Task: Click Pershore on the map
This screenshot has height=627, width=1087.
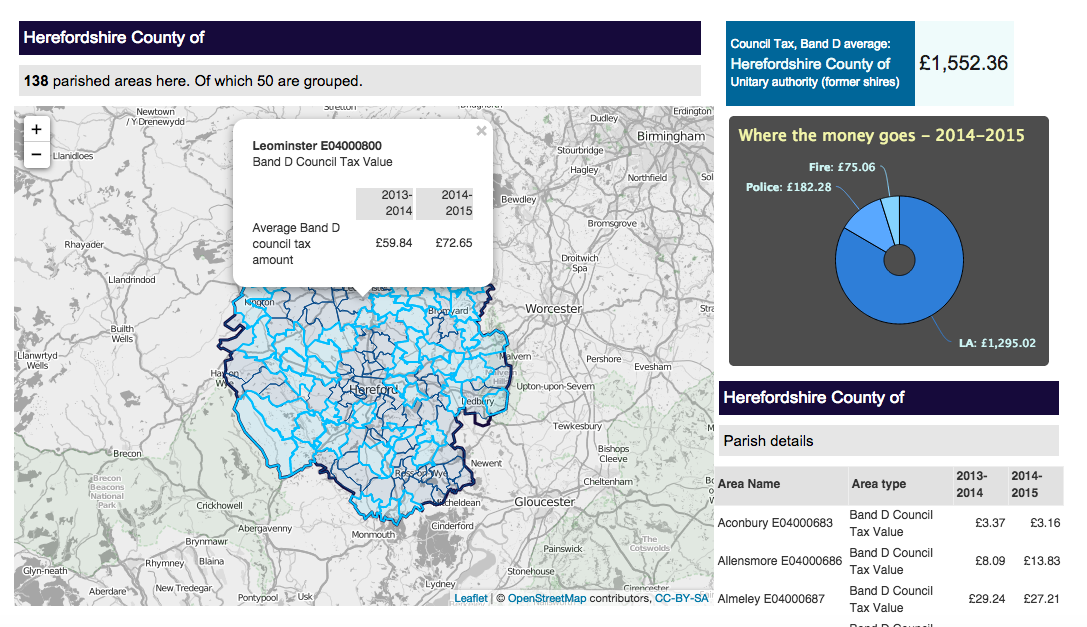Action: [x=604, y=359]
